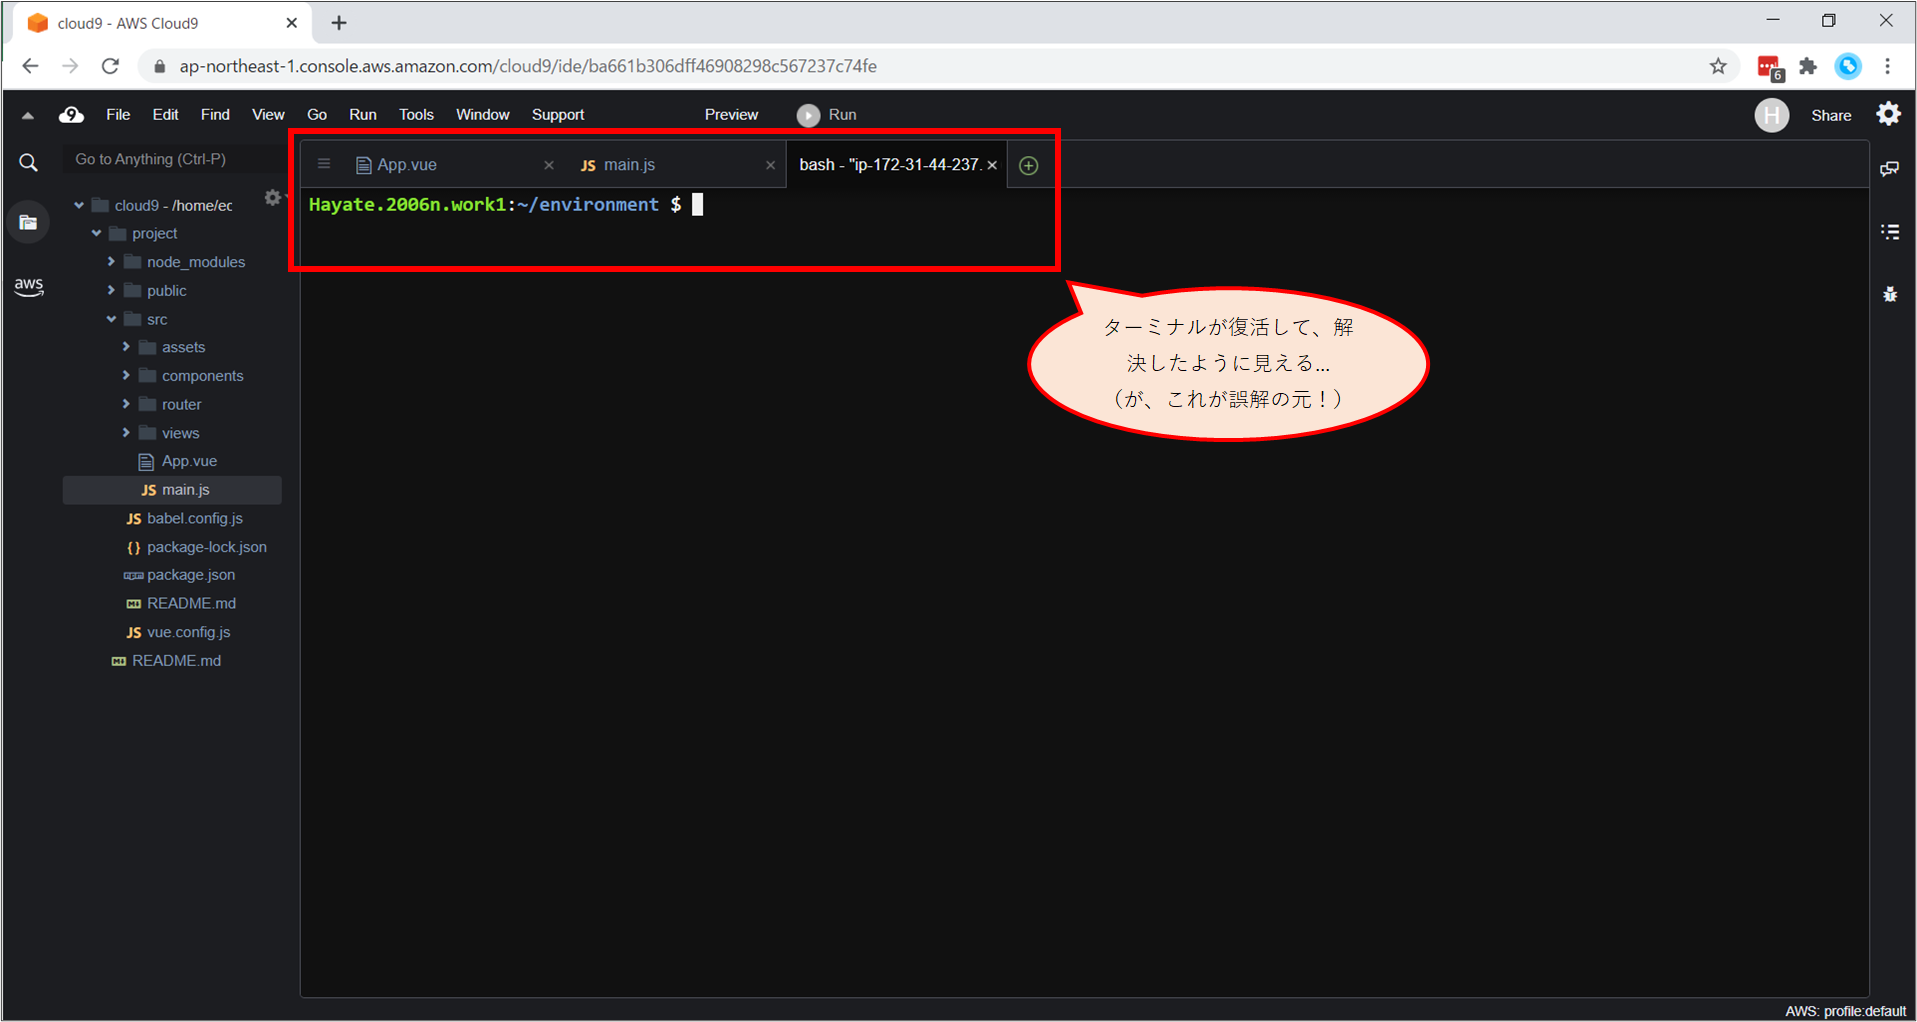Open the Tools menu
The width and height of the screenshot is (1917, 1022).
point(416,115)
